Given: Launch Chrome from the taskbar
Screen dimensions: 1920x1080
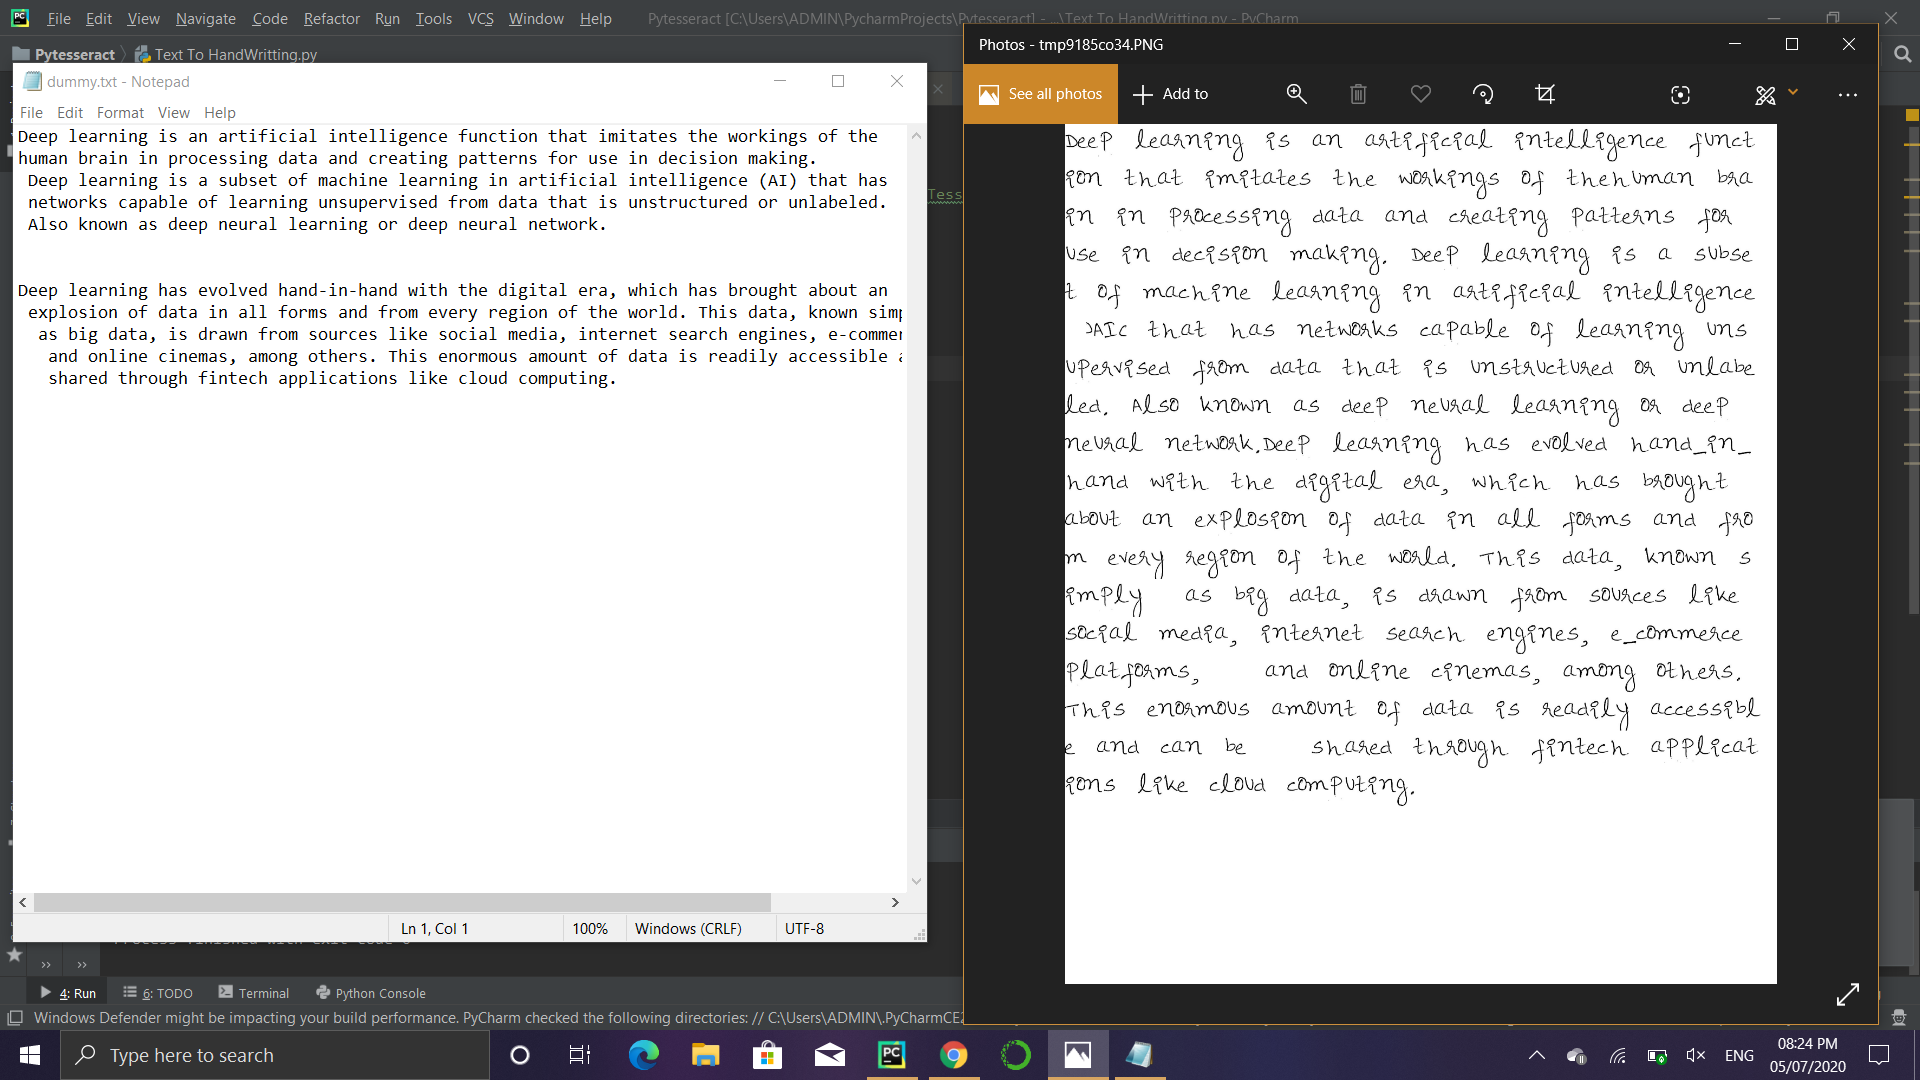Looking at the screenshot, I should (x=953, y=1055).
